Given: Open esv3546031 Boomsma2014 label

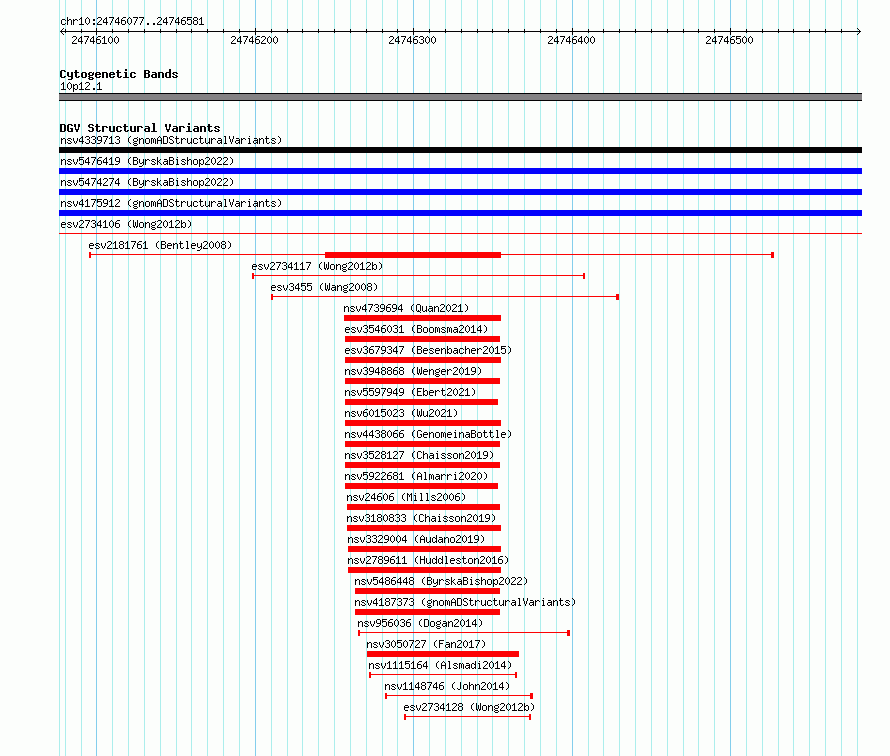Looking at the screenshot, I should (x=416, y=329).
